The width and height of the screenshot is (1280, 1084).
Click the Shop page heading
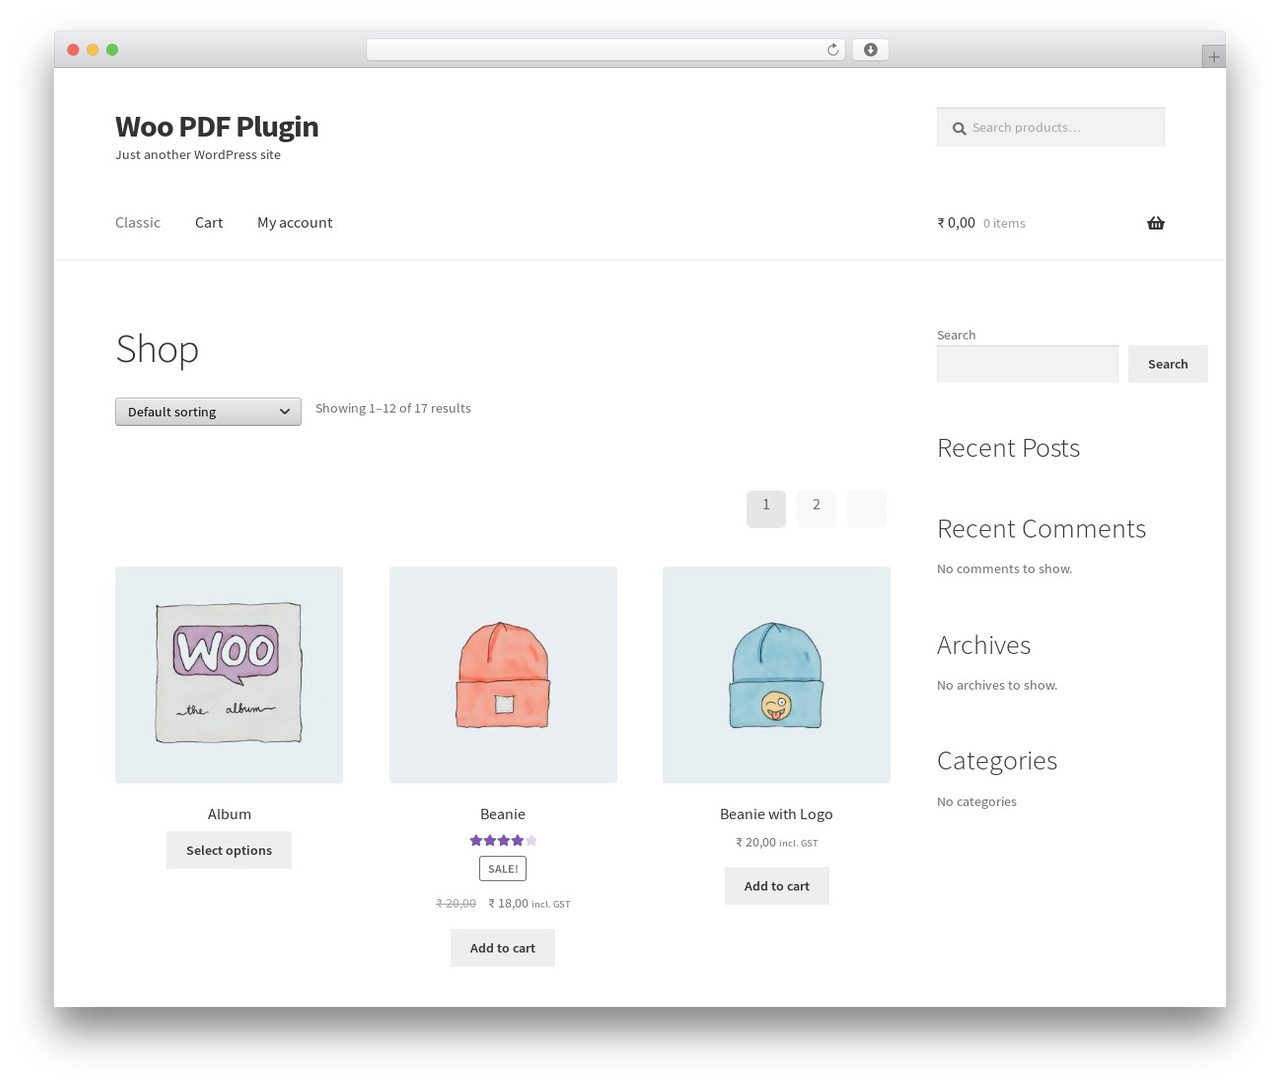[x=157, y=349]
